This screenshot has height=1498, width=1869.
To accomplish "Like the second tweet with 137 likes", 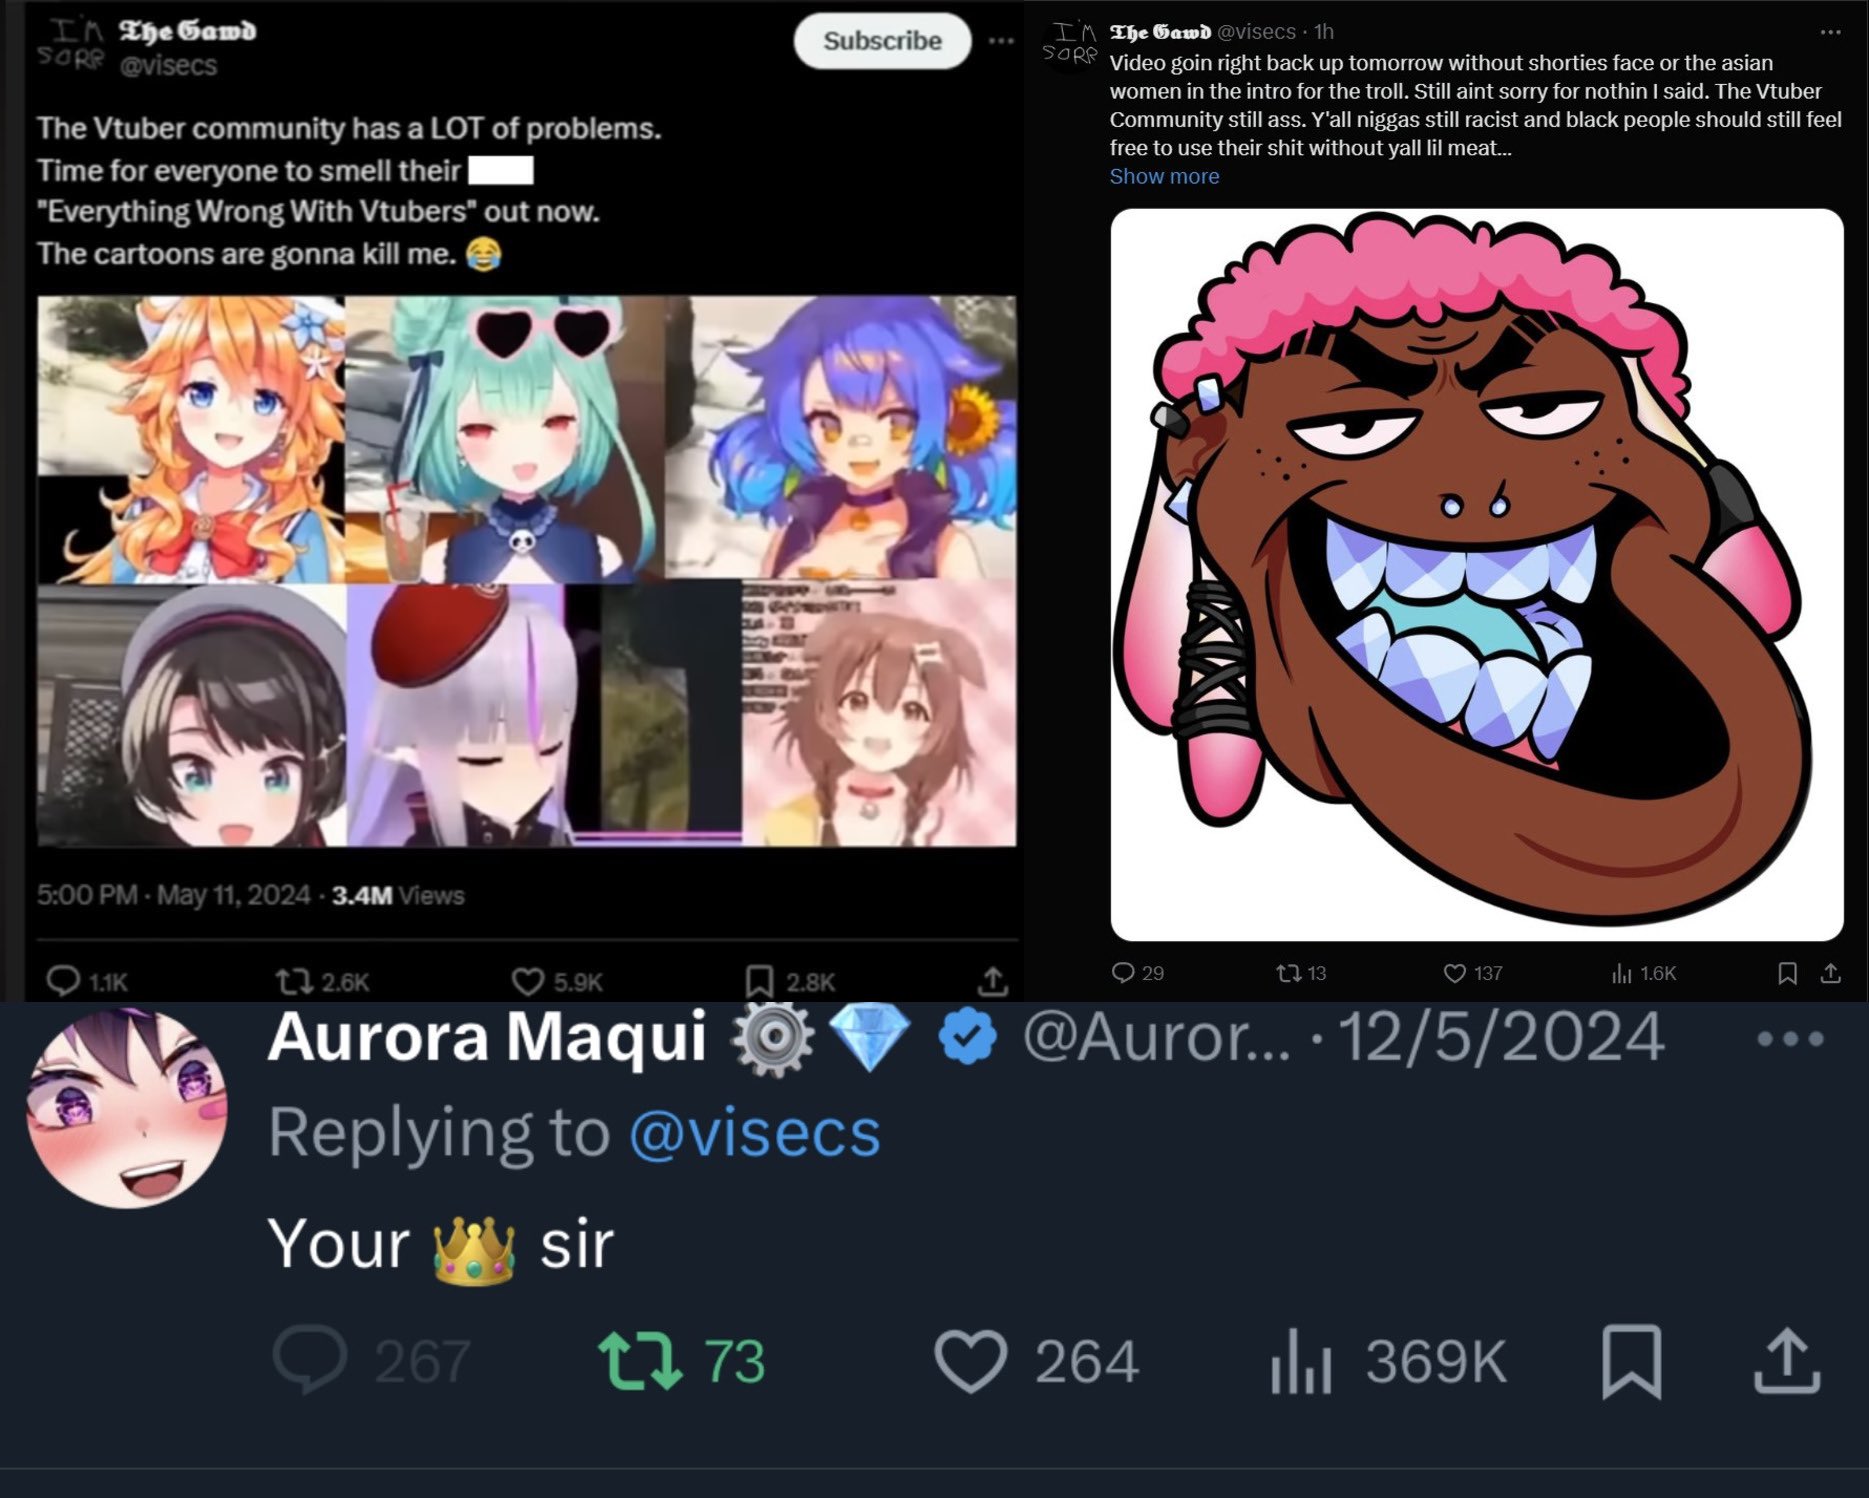I will [x=1473, y=973].
